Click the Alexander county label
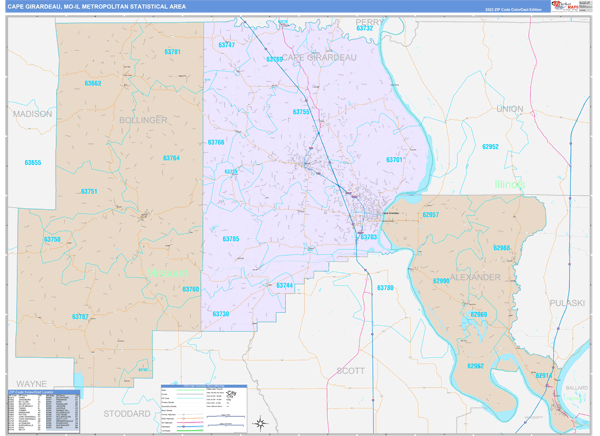The height and width of the screenshot is (436, 600). coord(475,277)
